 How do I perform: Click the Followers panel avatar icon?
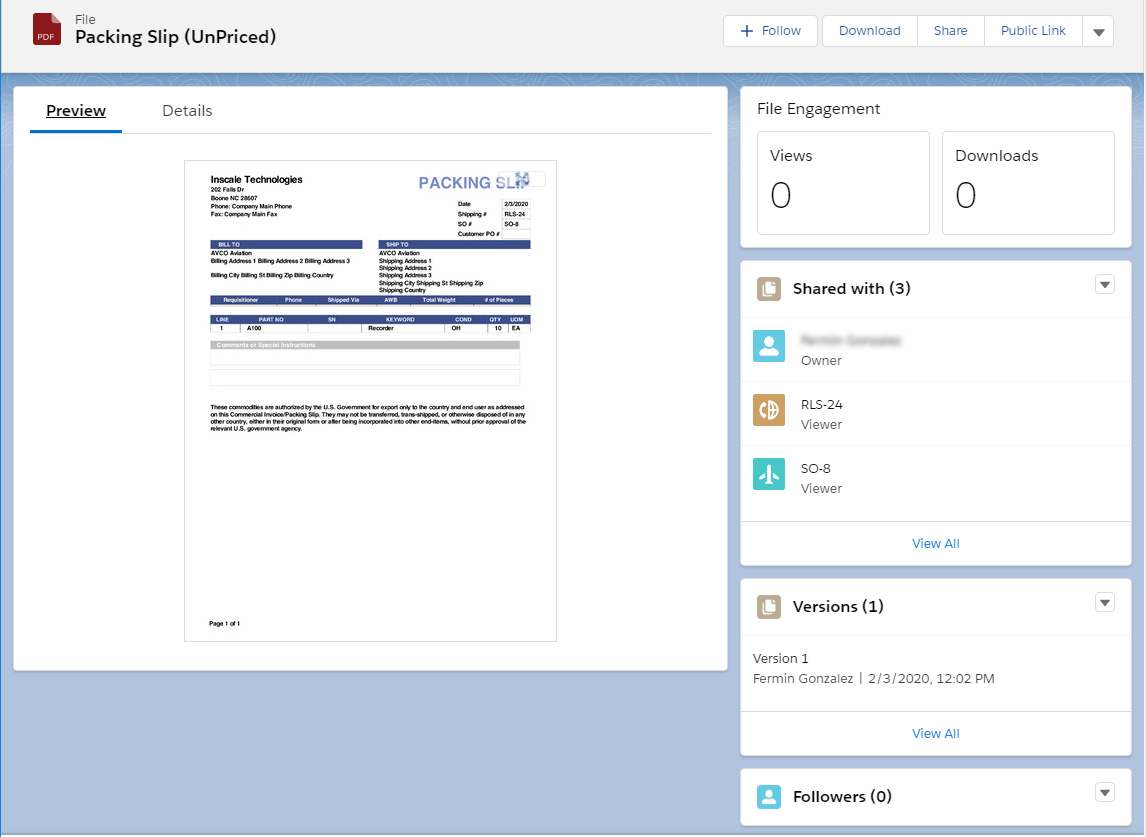(769, 796)
